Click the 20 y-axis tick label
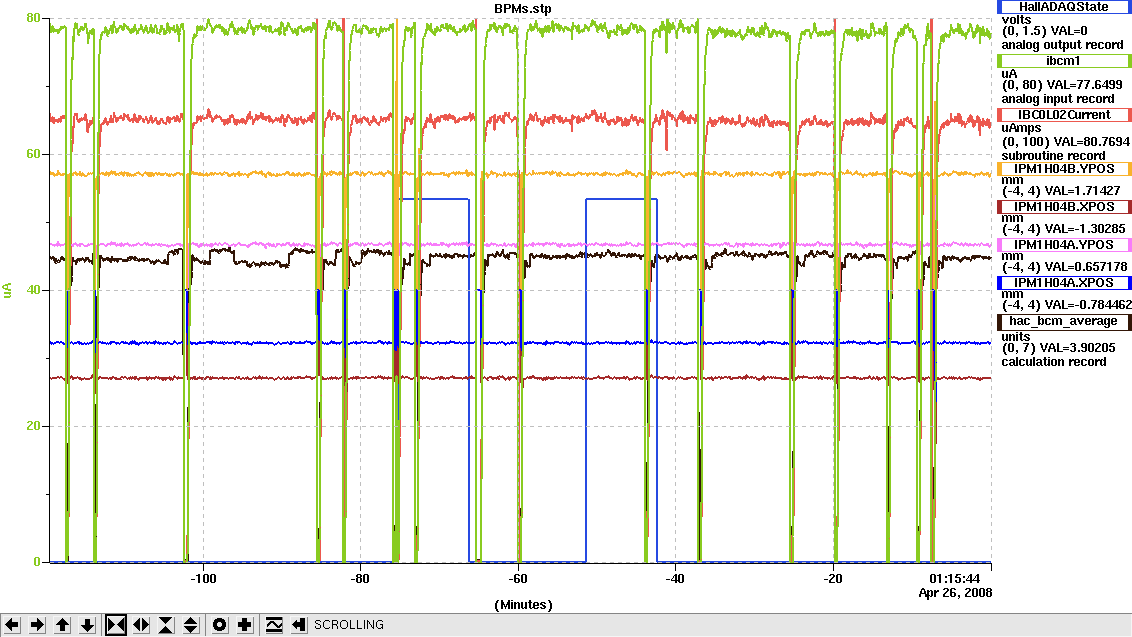 (x=33, y=426)
